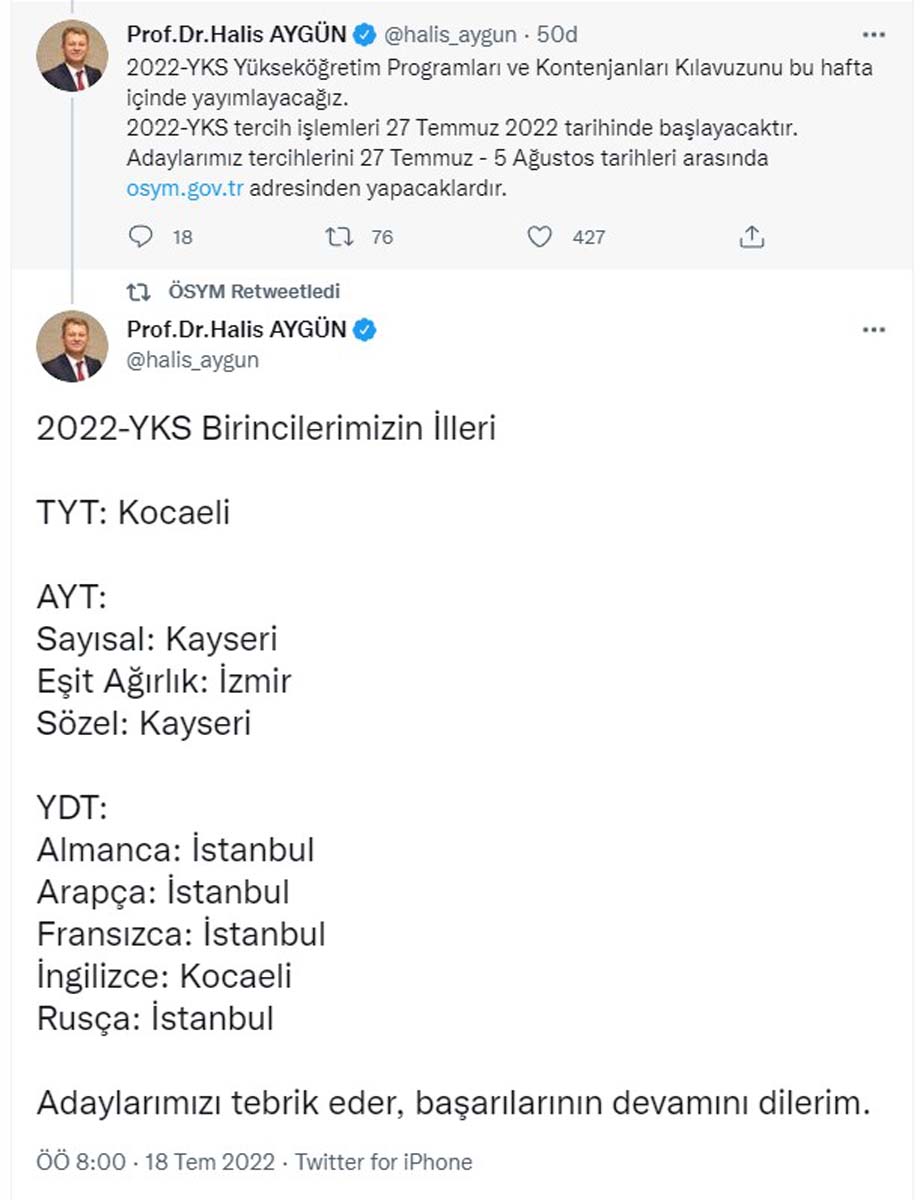Click the blue checkmark on the second tweet
Screen dimensions: 920x1200
(364, 329)
